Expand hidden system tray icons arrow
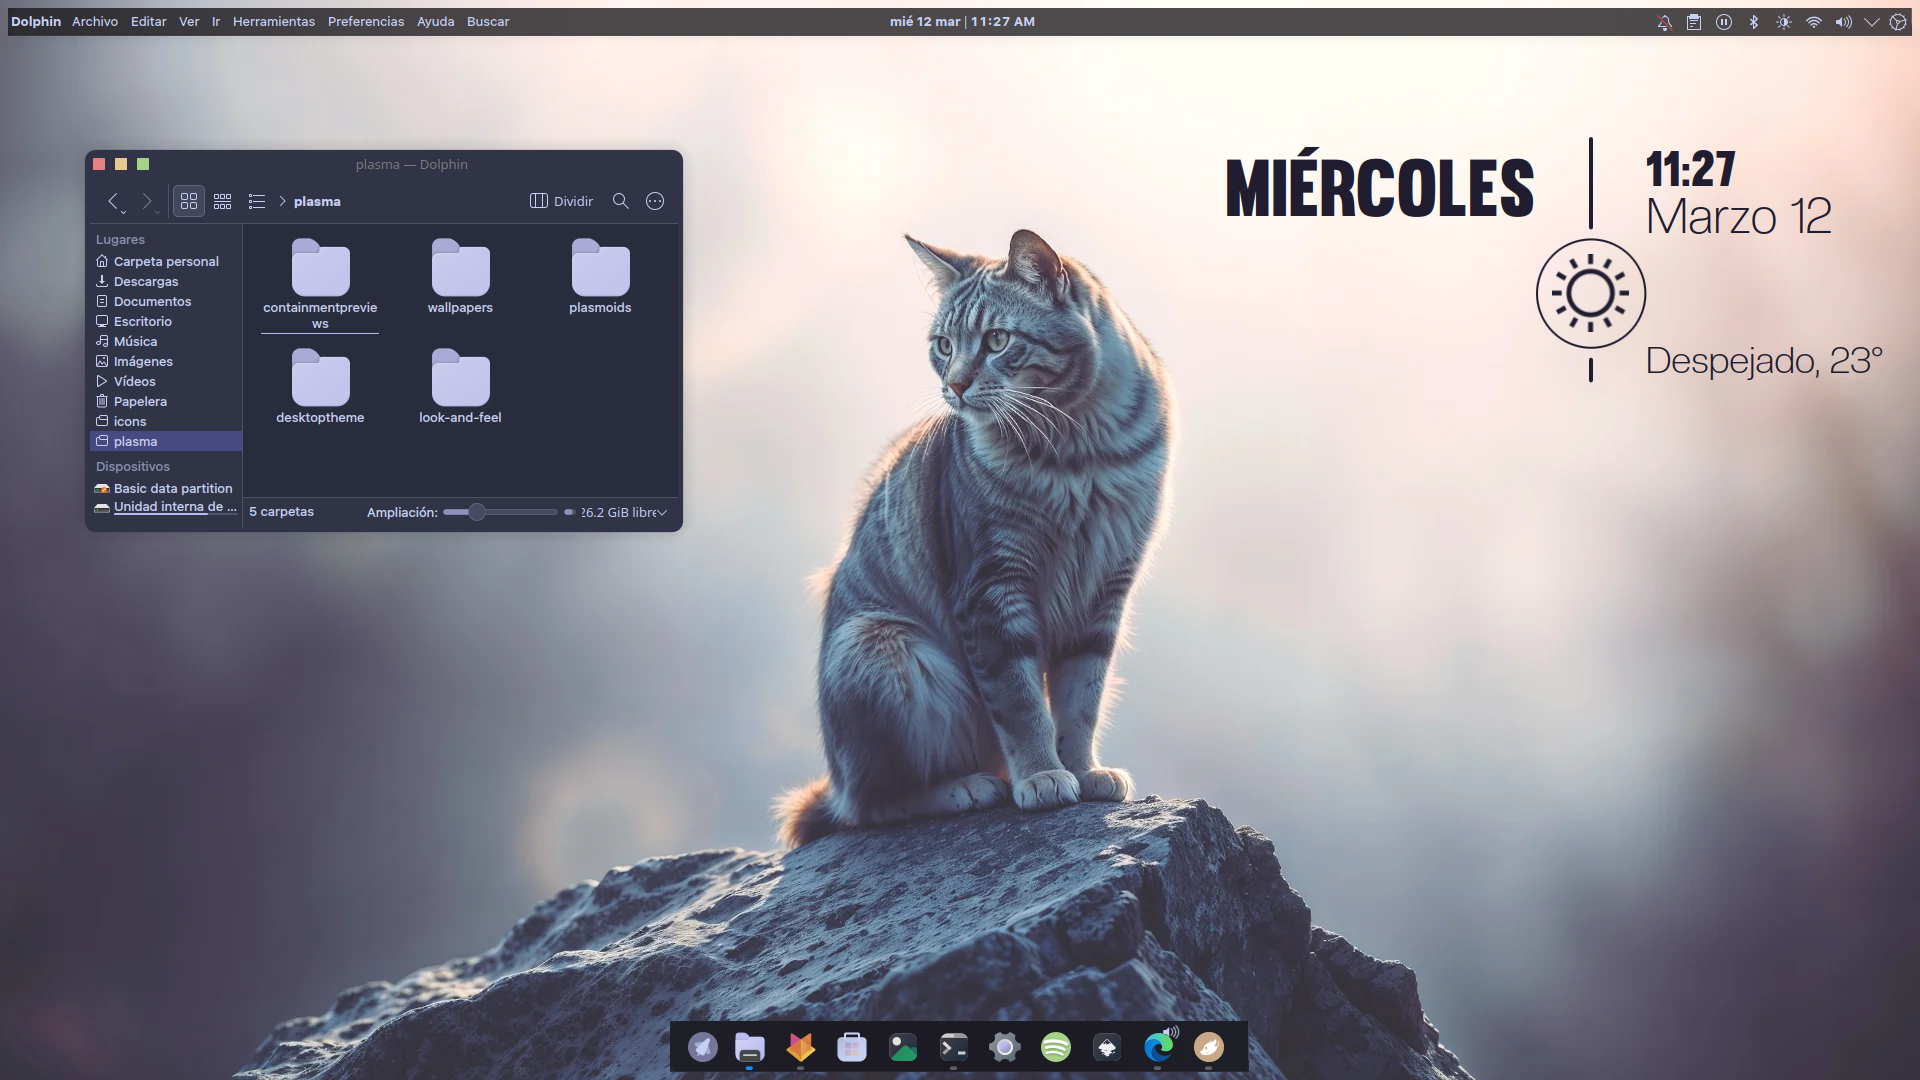Screen dimensions: 1920x1080 1871,22
